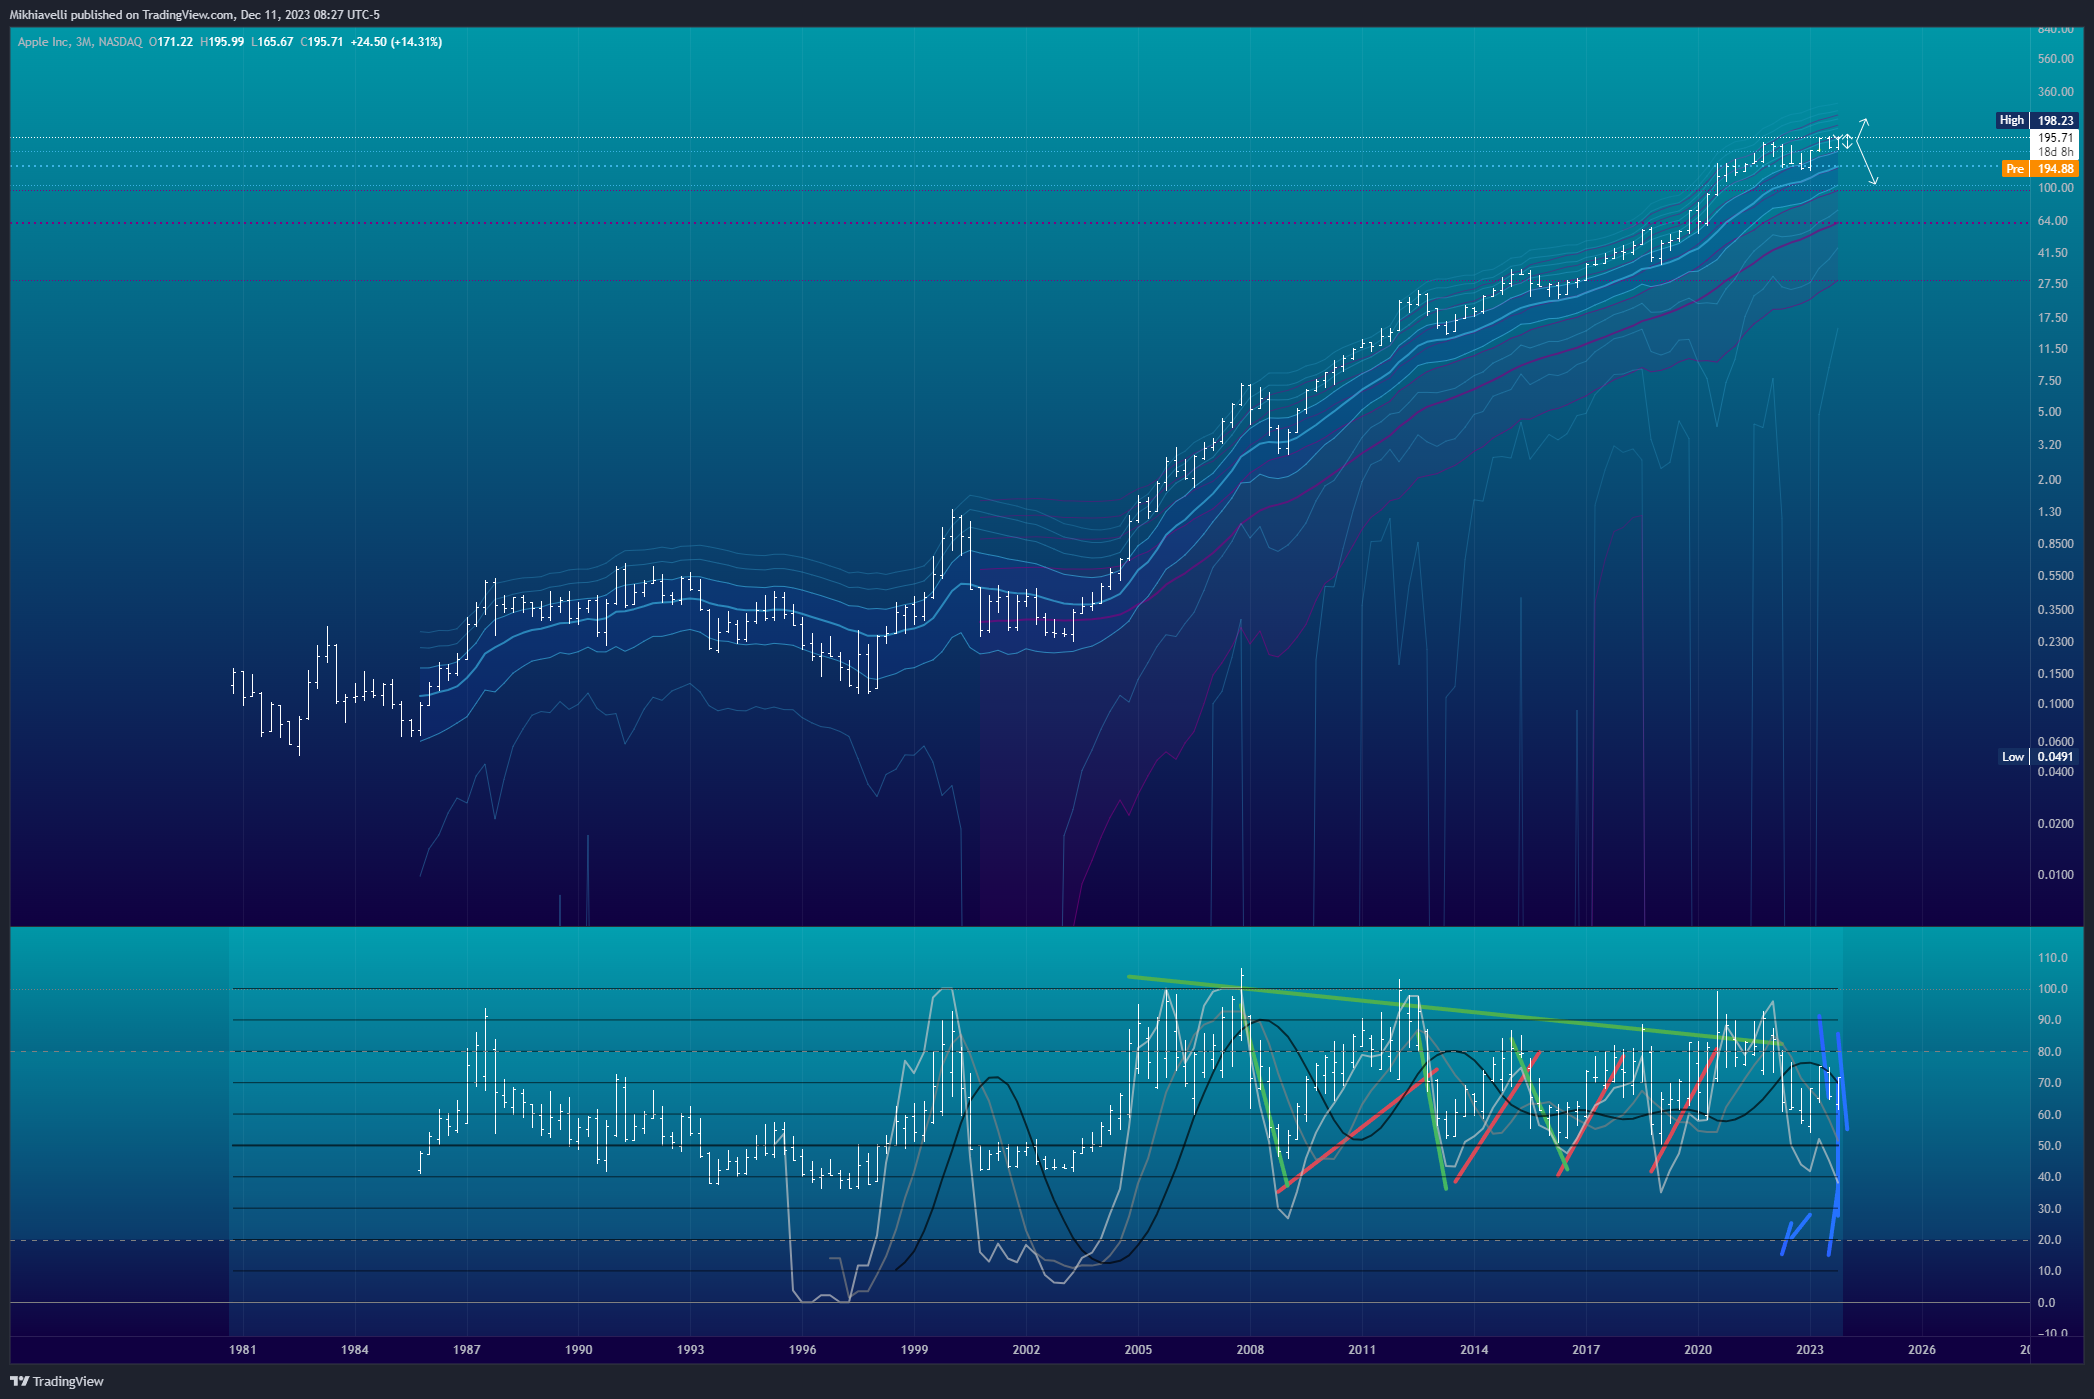Click the Mikhiavelli author name in header
The height and width of the screenshot is (1399, 2094).
(x=39, y=15)
